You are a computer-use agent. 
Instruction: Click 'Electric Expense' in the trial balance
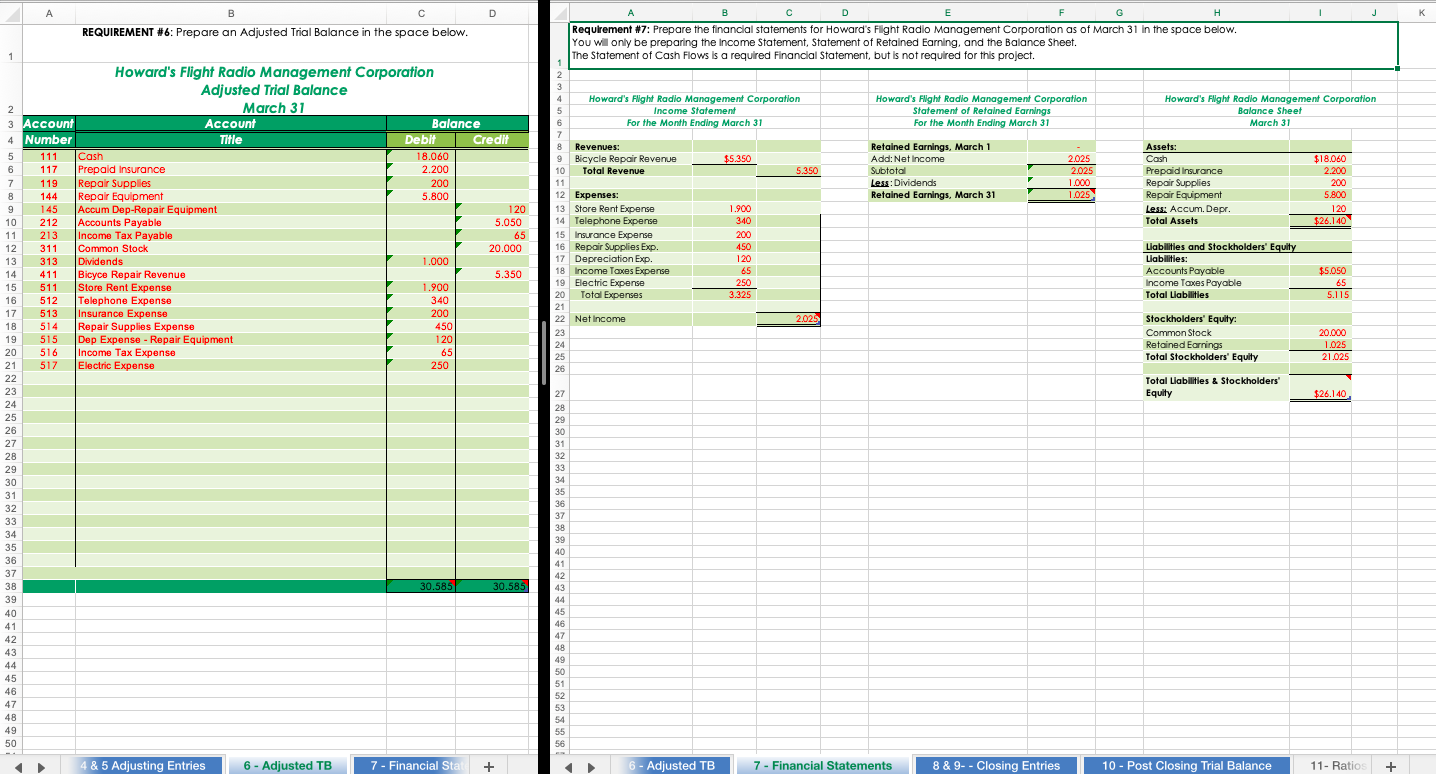pyautogui.click(x=230, y=365)
